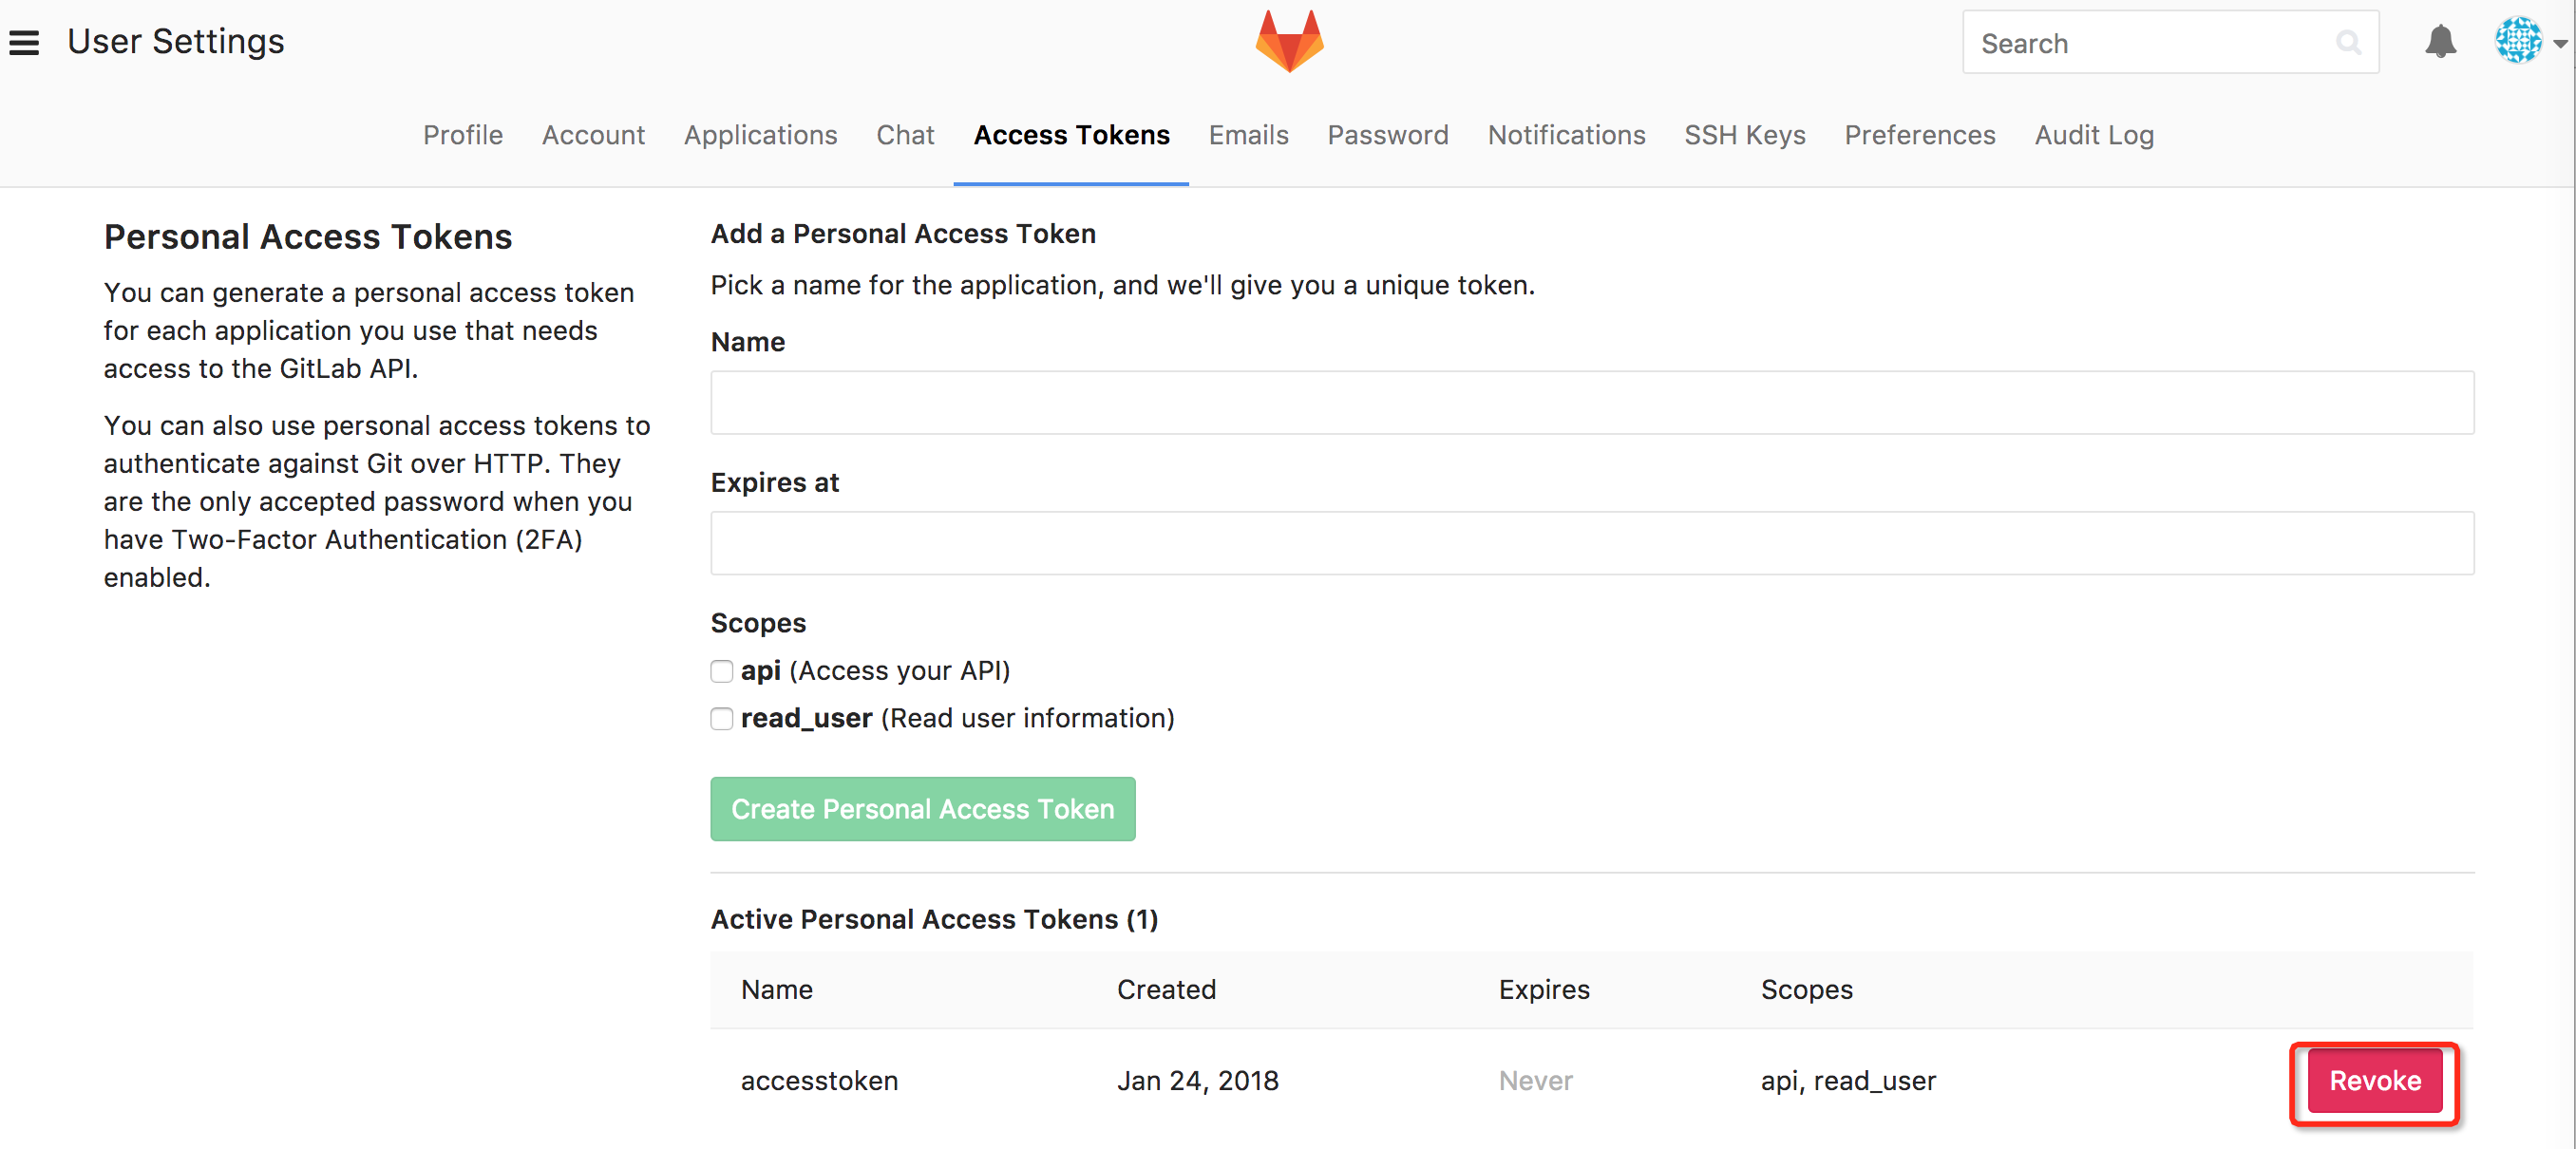Revoke the accesstoken token
This screenshot has height=1149, width=2576.
2374,1081
